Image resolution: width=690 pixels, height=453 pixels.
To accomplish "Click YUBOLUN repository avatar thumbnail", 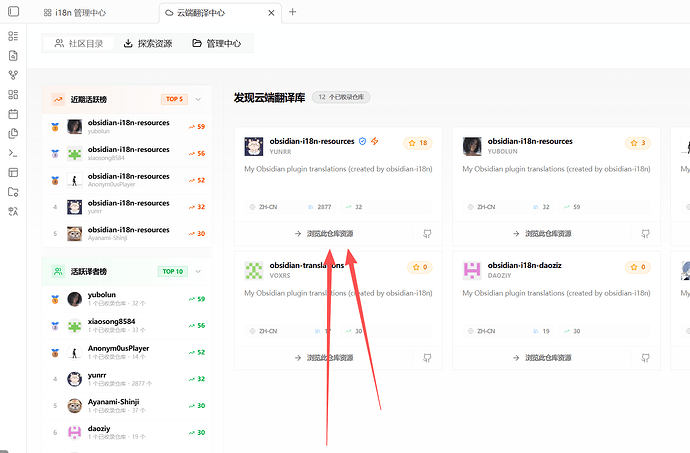I will pyautogui.click(x=472, y=146).
